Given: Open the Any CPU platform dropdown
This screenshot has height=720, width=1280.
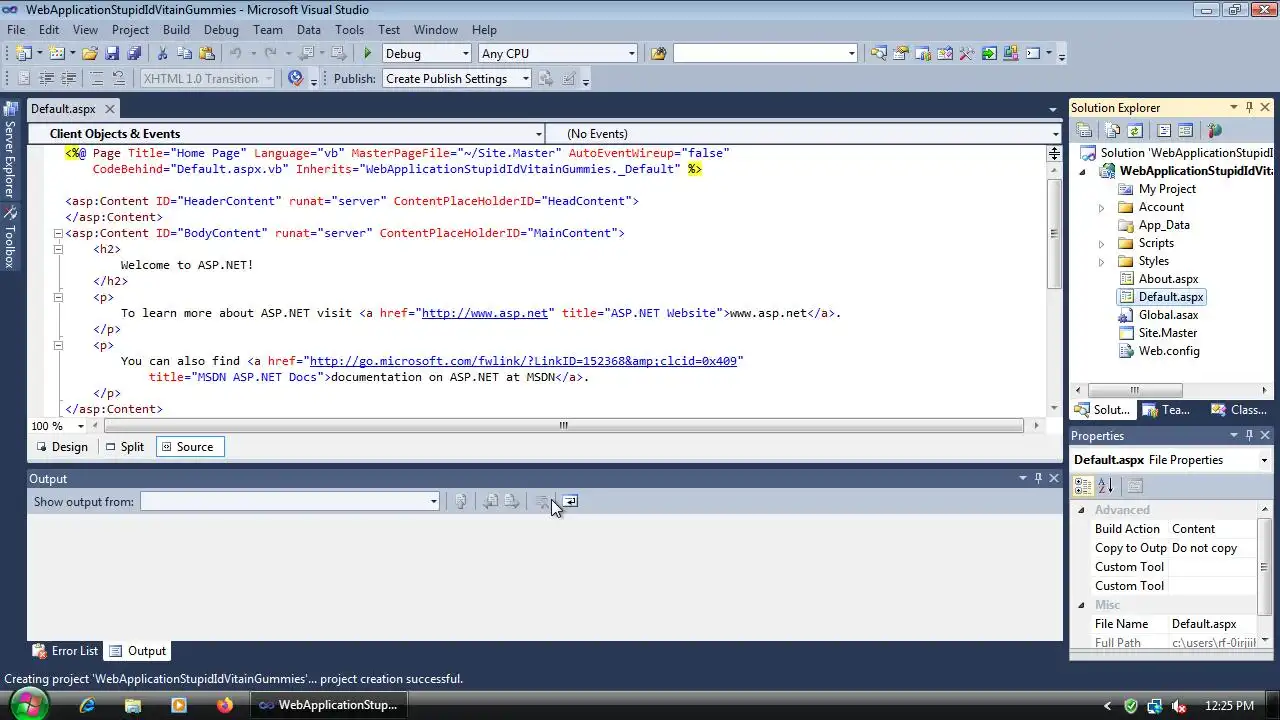Looking at the screenshot, I should click(x=631, y=54).
